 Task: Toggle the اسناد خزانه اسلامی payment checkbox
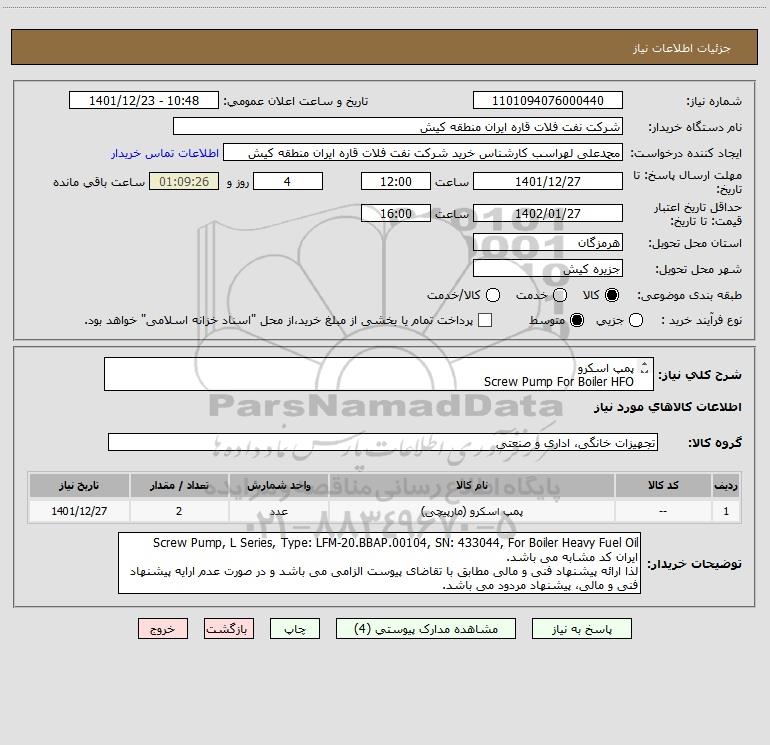(x=485, y=321)
